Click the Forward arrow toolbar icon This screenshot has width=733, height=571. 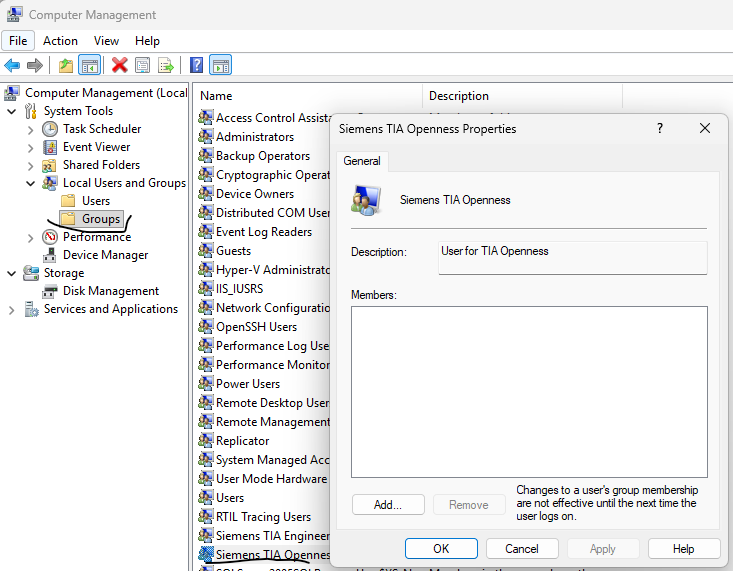pos(35,65)
